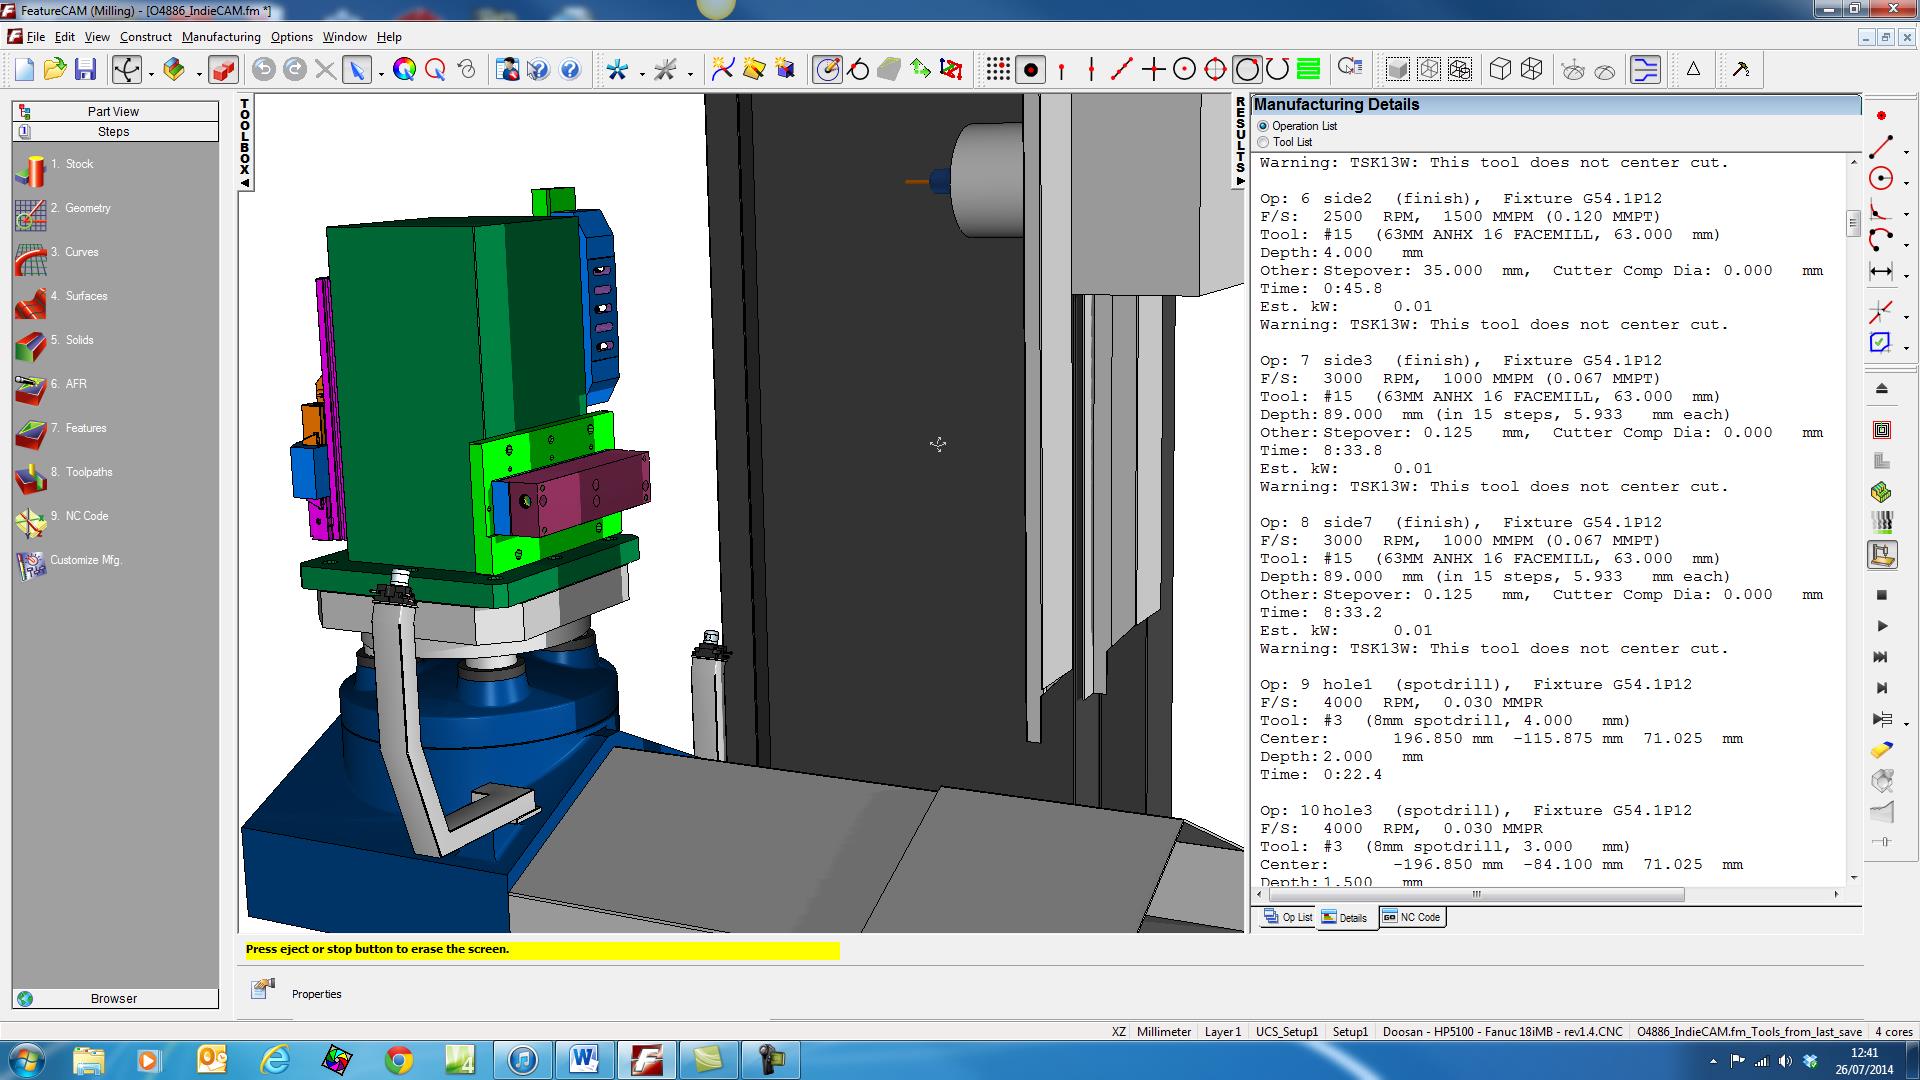Open dropdown beside the line tool
Viewport: 1920px width, 1080px height.
[x=1907, y=152]
